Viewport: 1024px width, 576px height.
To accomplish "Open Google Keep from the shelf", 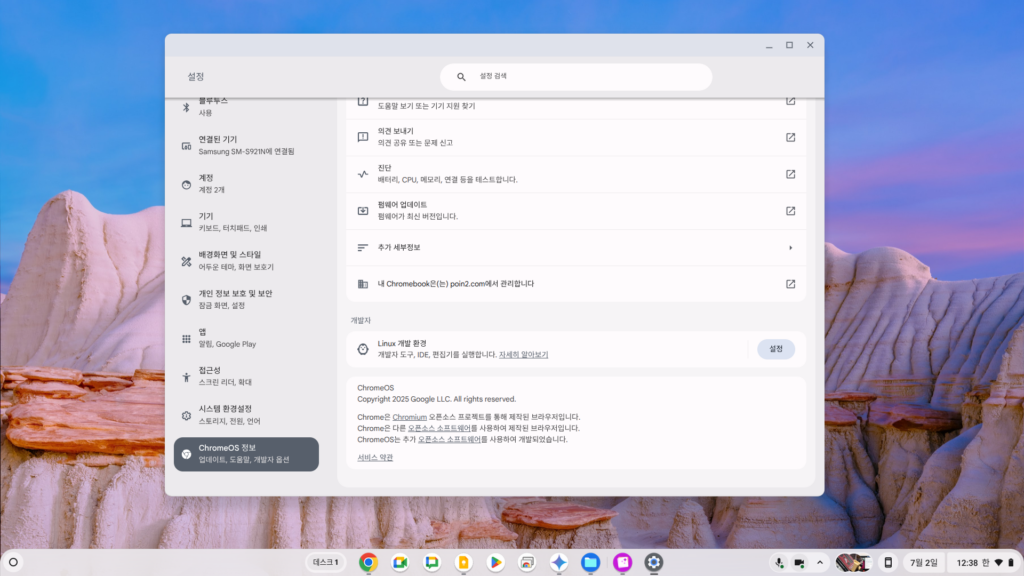I will tap(464, 562).
